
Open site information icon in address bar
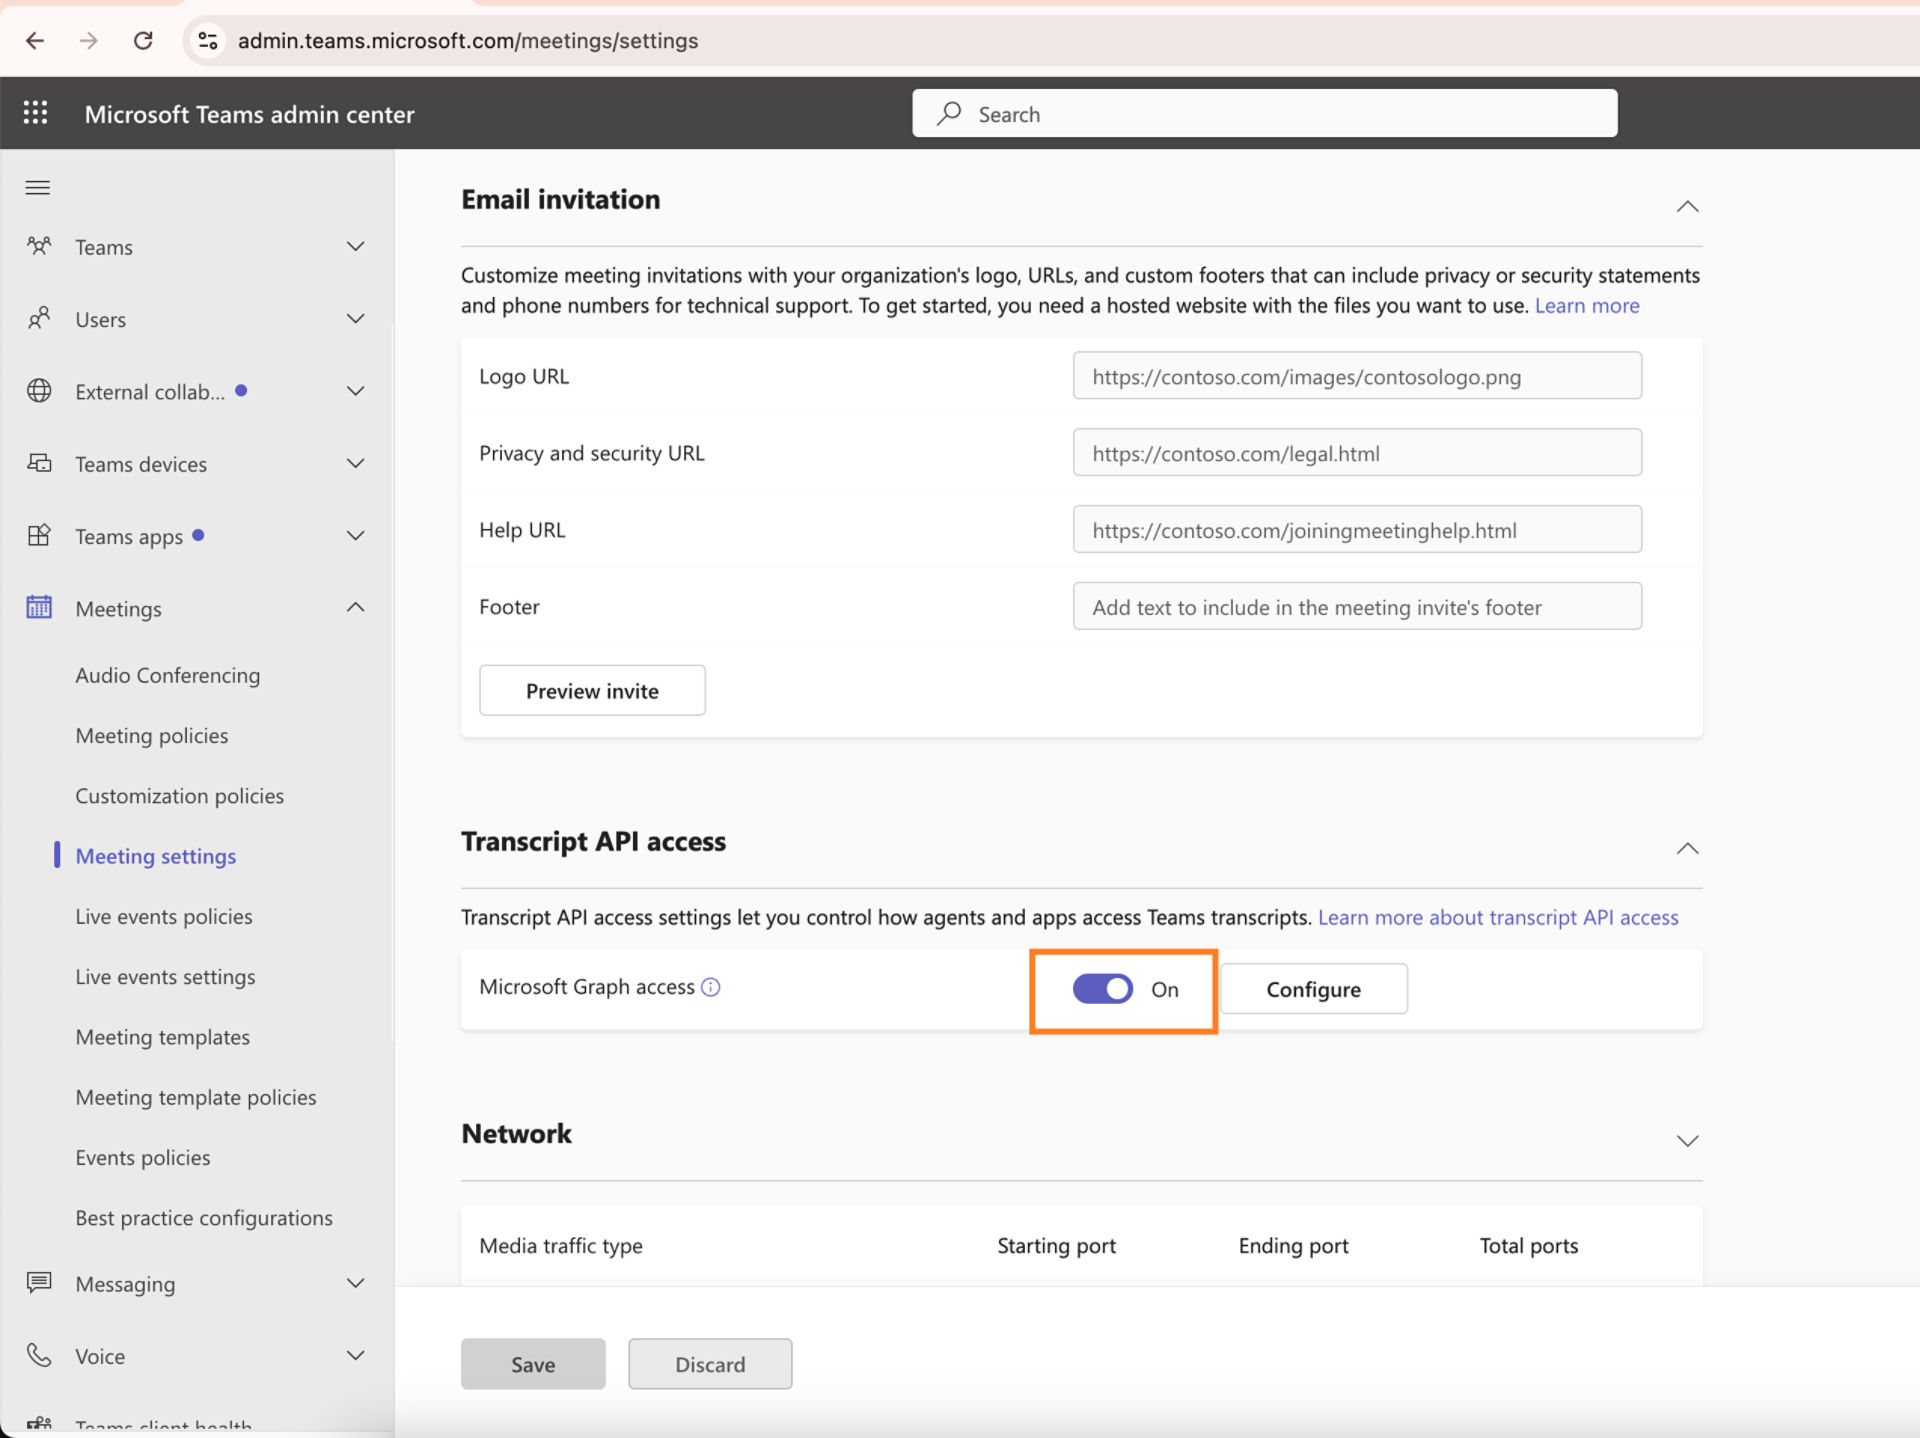(208, 40)
